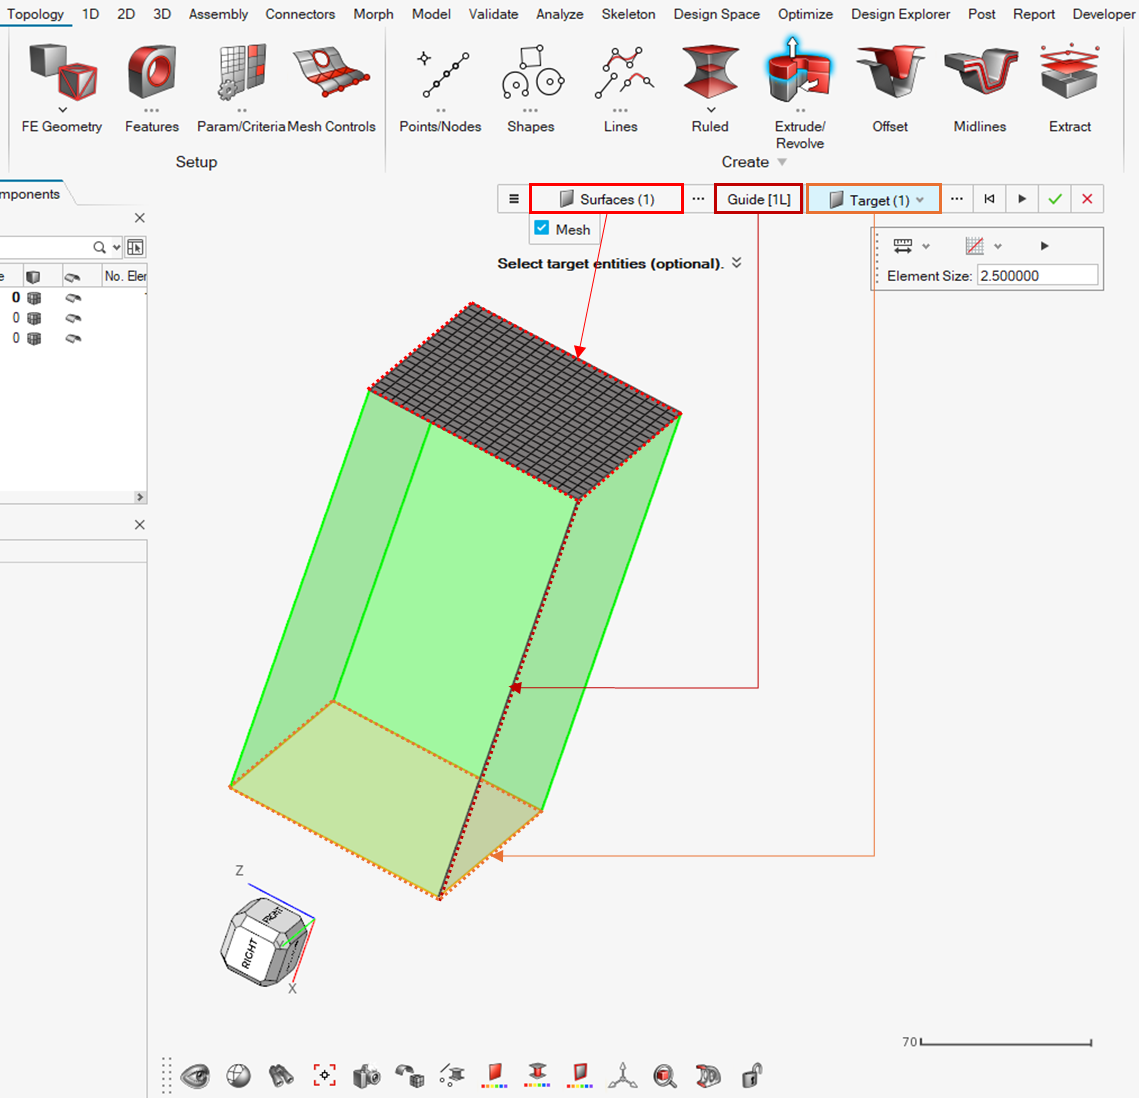Open the Design Explorer ribbon tab

coord(900,14)
